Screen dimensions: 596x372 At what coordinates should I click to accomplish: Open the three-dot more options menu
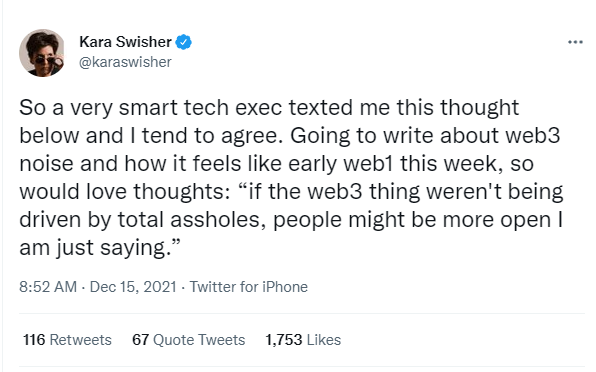tap(575, 42)
